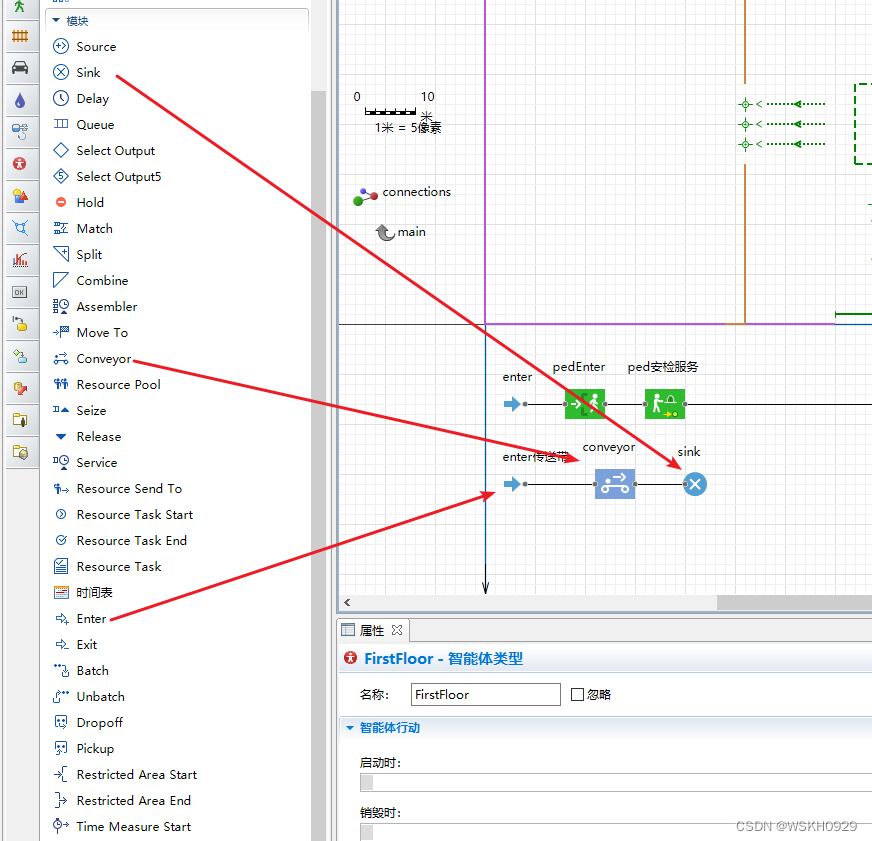Pick the Time Measure Start block
This screenshot has width=872, height=841.
(x=122, y=827)
